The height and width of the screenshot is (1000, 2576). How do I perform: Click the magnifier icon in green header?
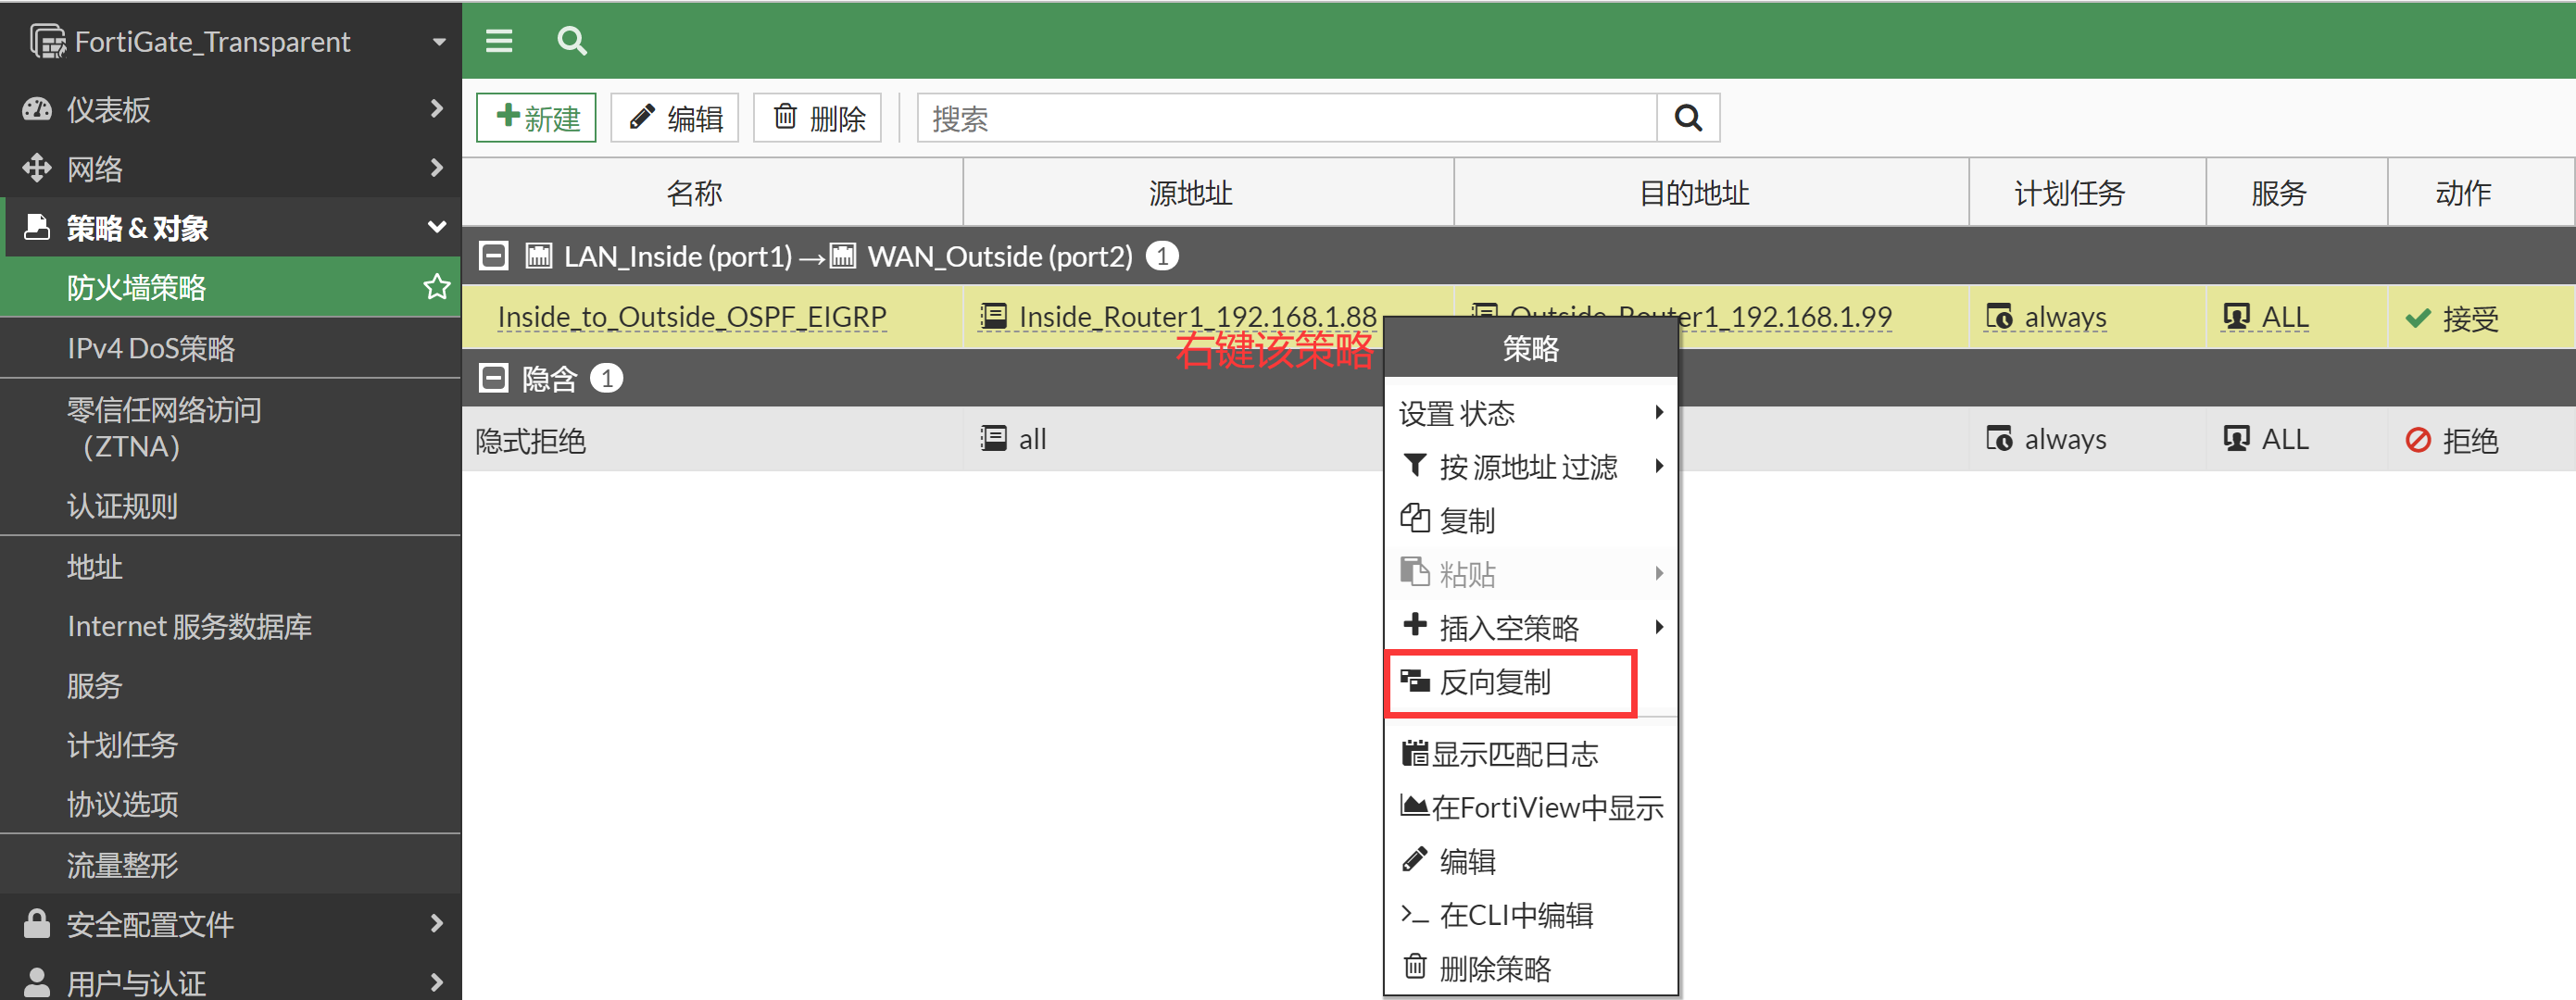pos(572,41)
